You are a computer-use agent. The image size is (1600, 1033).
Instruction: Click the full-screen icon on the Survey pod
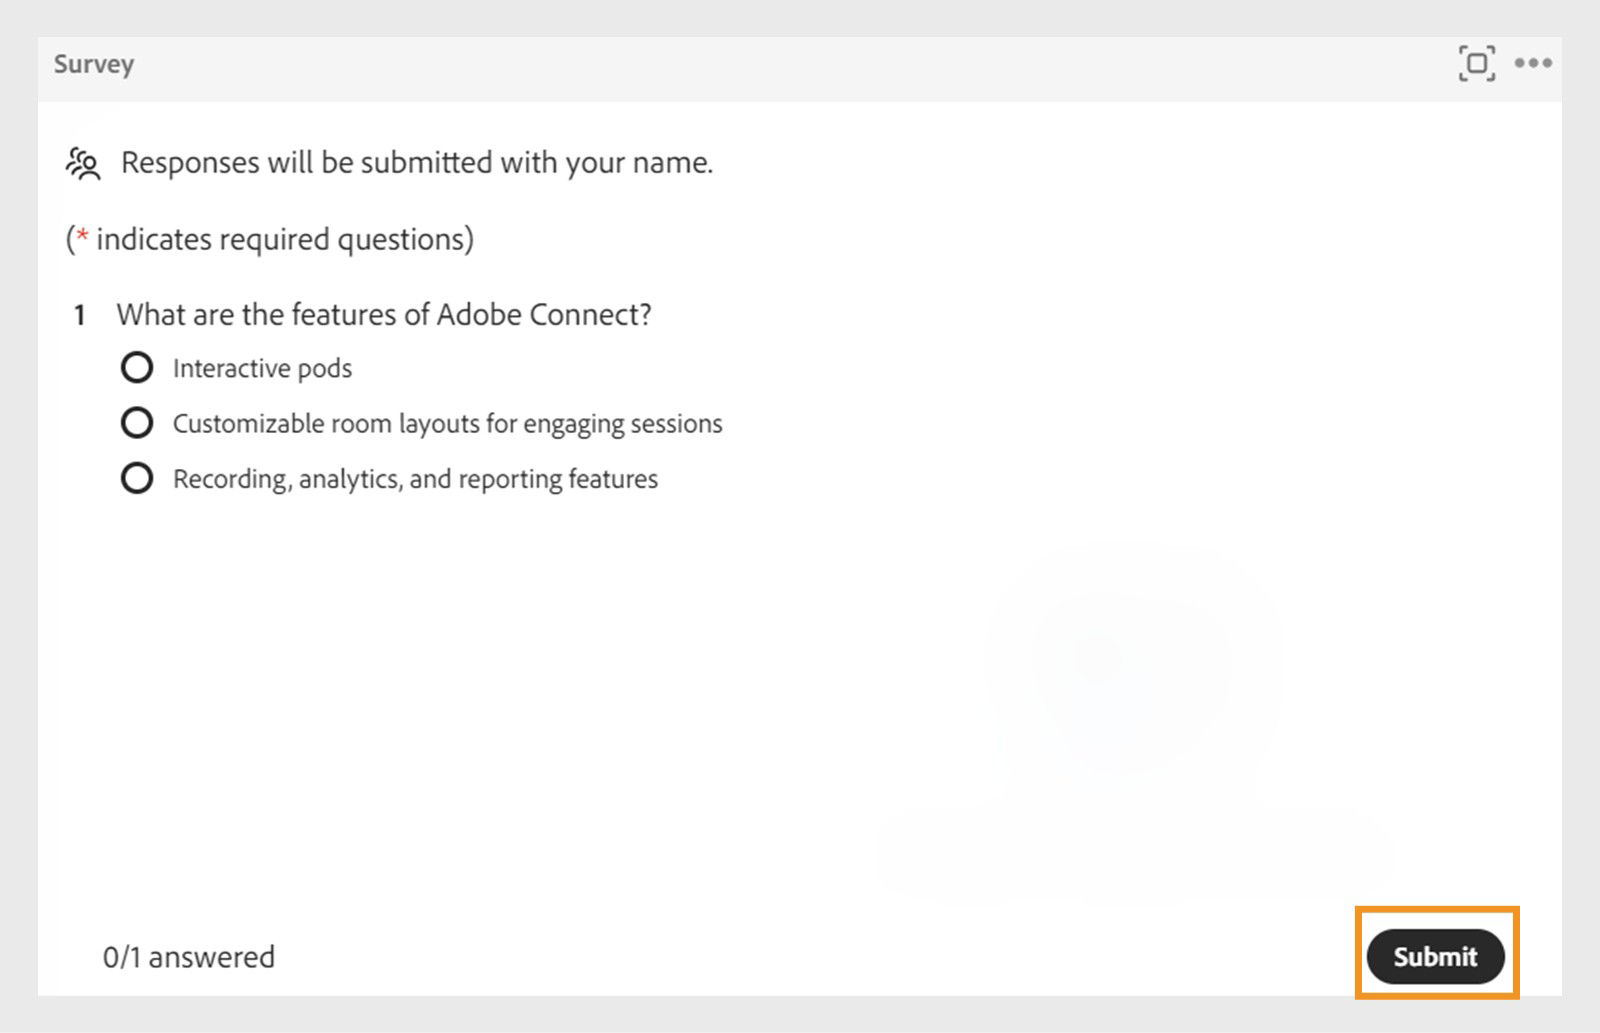pos(1478,61)
